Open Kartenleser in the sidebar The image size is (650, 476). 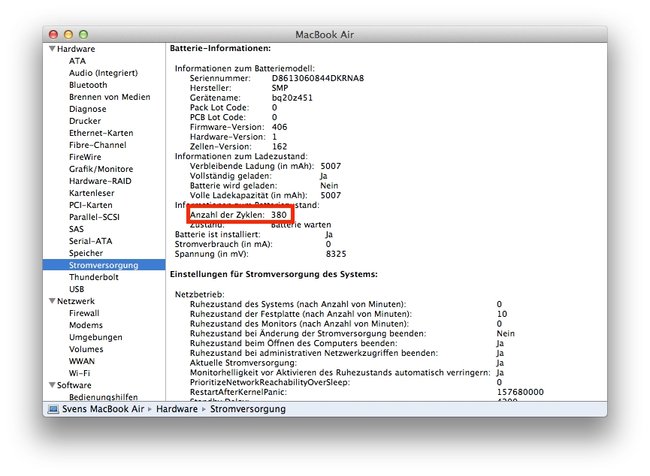[x=92, y=193]
